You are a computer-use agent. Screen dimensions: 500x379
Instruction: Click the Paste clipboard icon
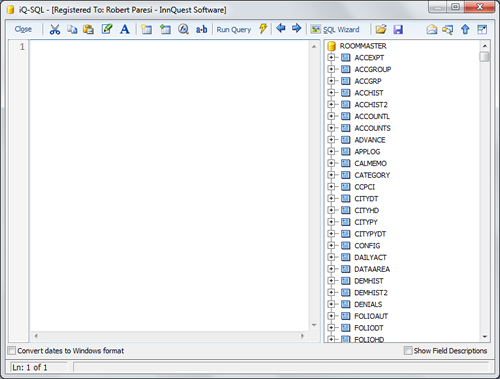click(88, 29)
